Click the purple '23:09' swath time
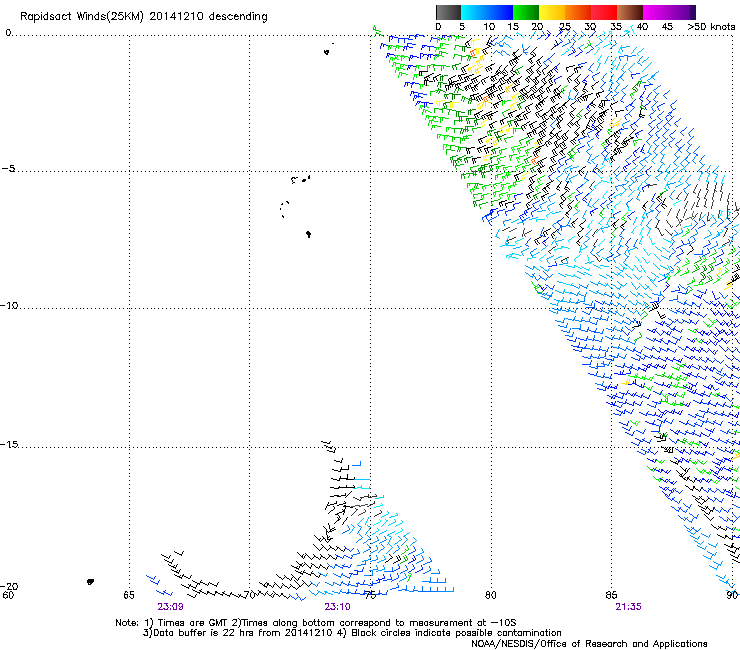The image size is (740, 650). click(x=170, y=607)
